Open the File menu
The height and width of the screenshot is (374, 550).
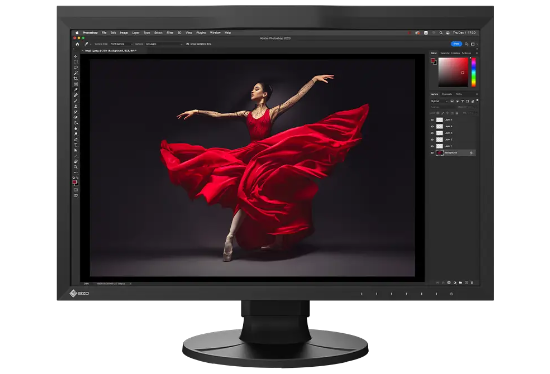tap(104, 33)
